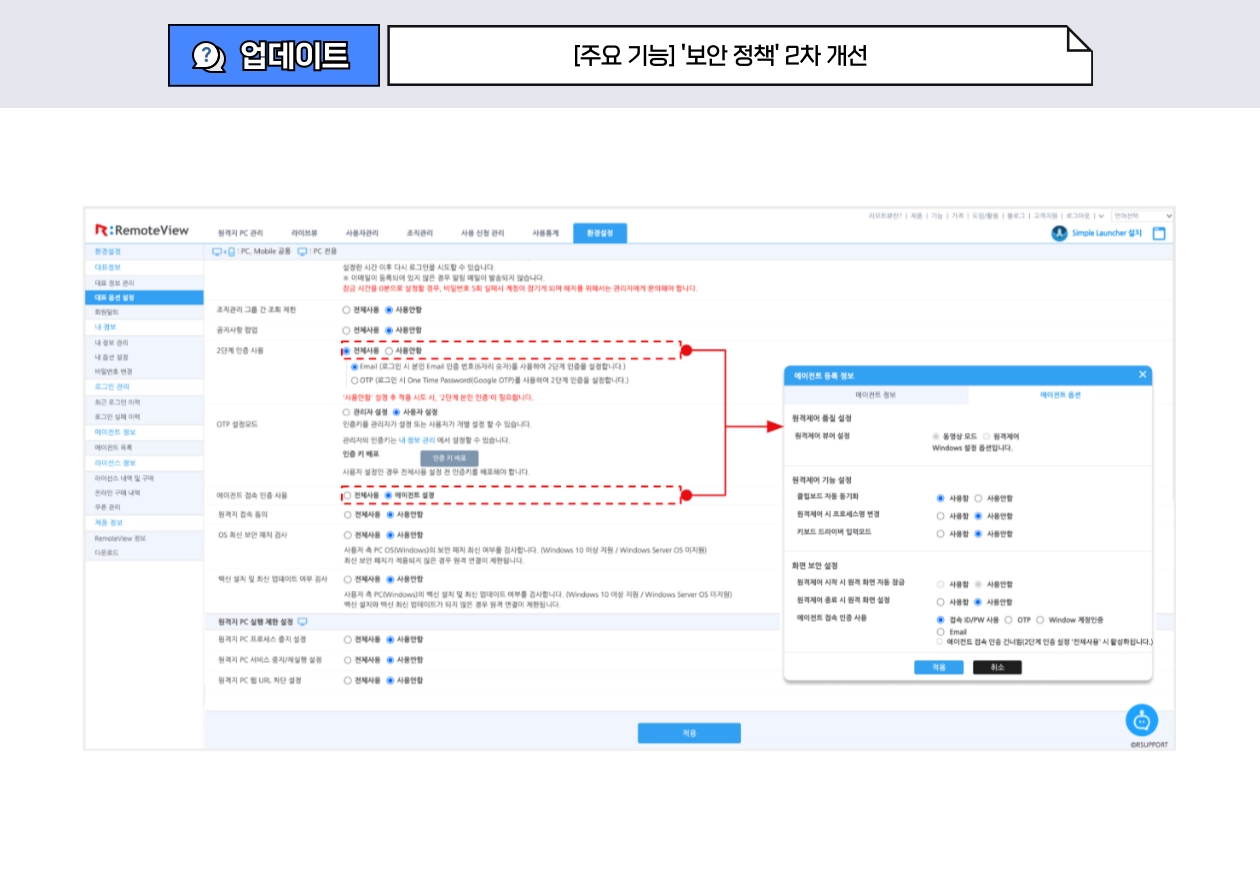Open 에이전트 목록 in sidebar
This screenshot has height=891, width=1260.
click(113, 447)
